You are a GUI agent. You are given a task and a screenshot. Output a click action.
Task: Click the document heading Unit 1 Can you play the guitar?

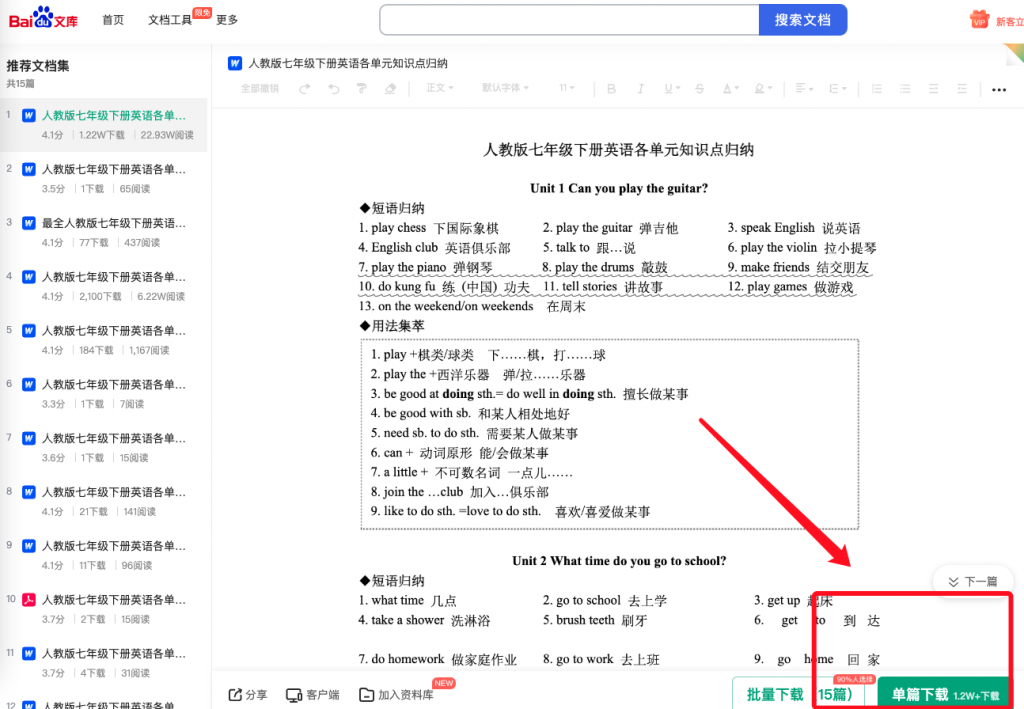(618, 188)
